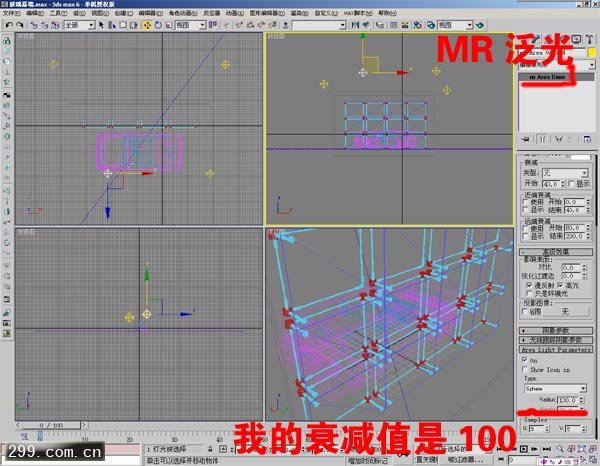Activate the Select and Move tool
Image resolution: width=600 pixels, height=466 pixels.
click(x=147, y=25)
